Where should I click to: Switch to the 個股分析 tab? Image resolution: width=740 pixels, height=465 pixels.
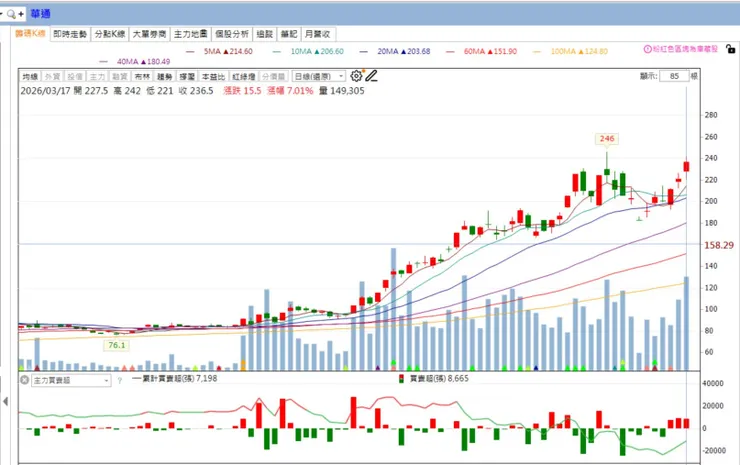232,34
